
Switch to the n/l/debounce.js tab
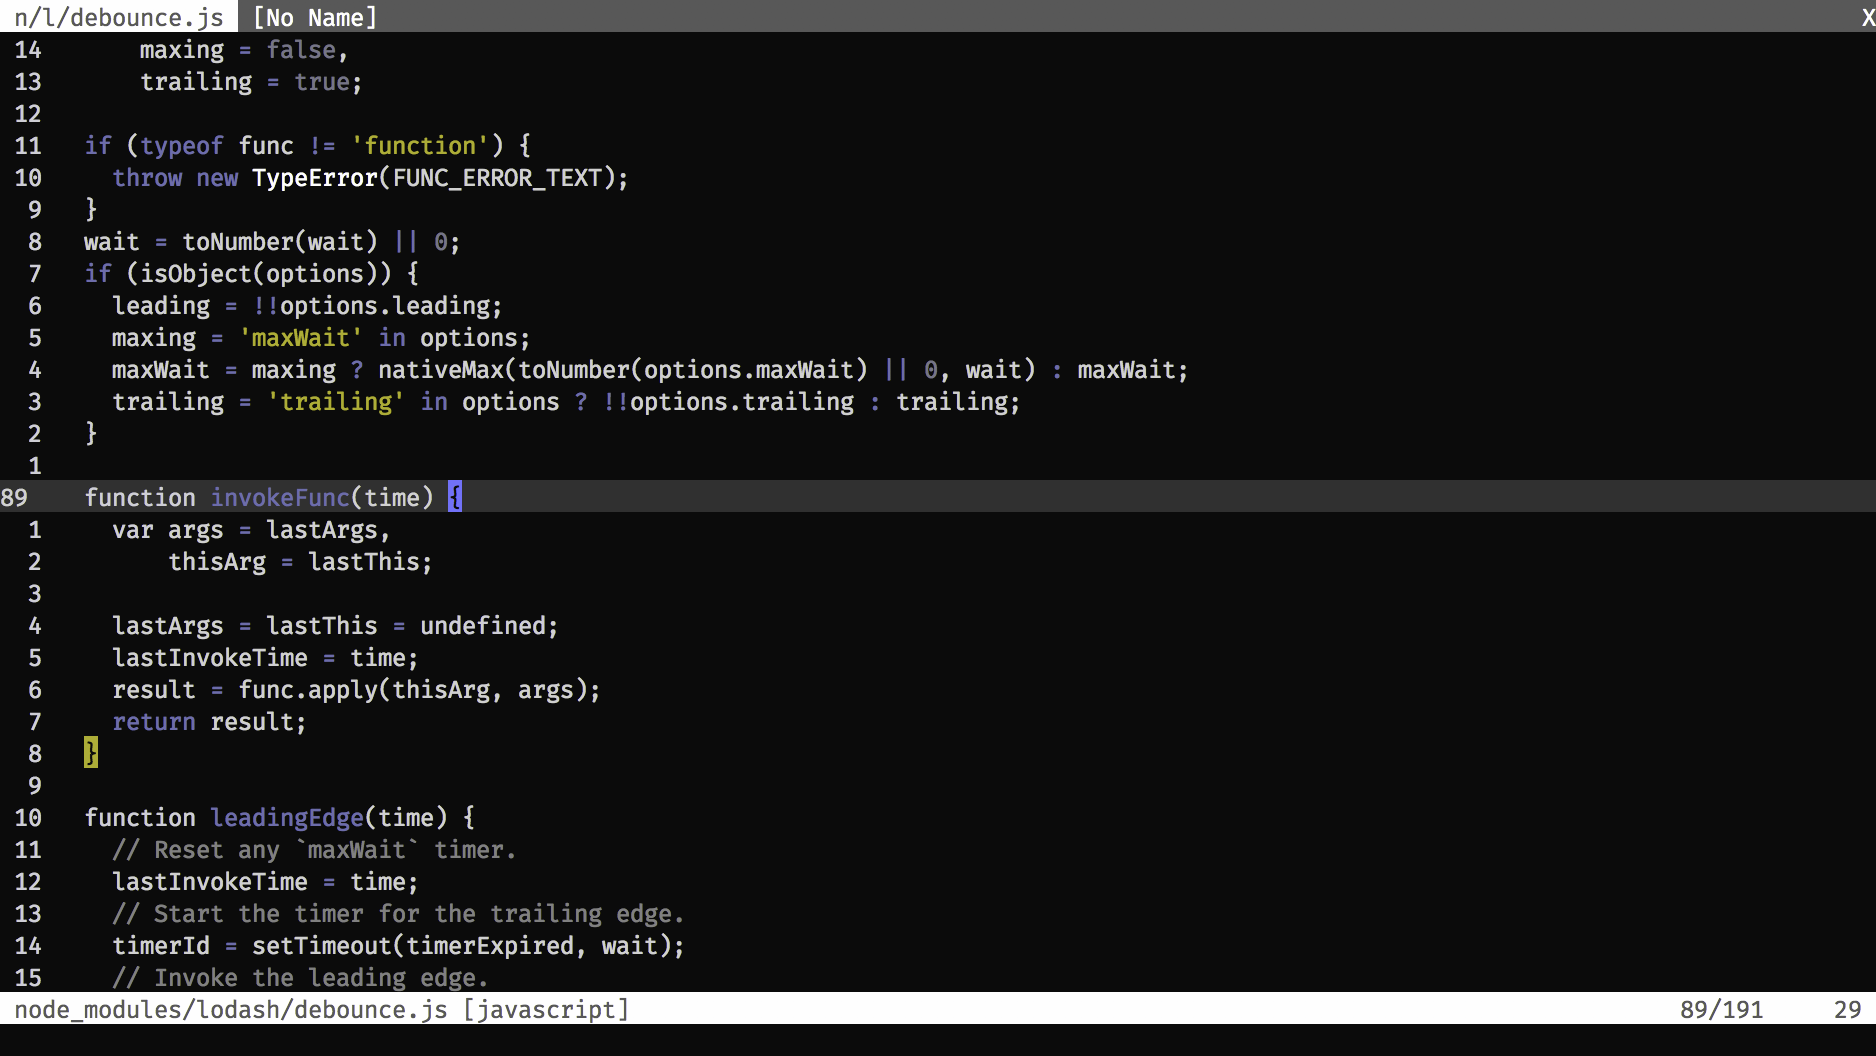click(x=118, y=17)
